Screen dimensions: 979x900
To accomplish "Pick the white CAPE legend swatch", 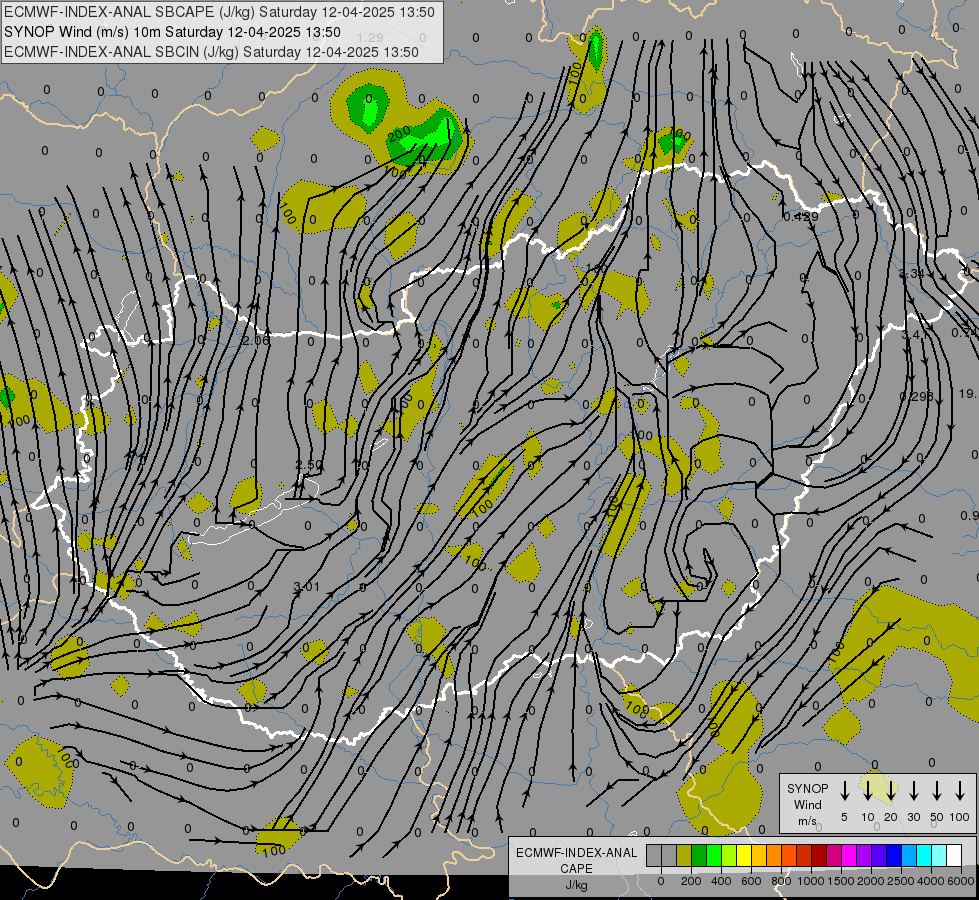I will pyautogui.click(x=954, y=855).
